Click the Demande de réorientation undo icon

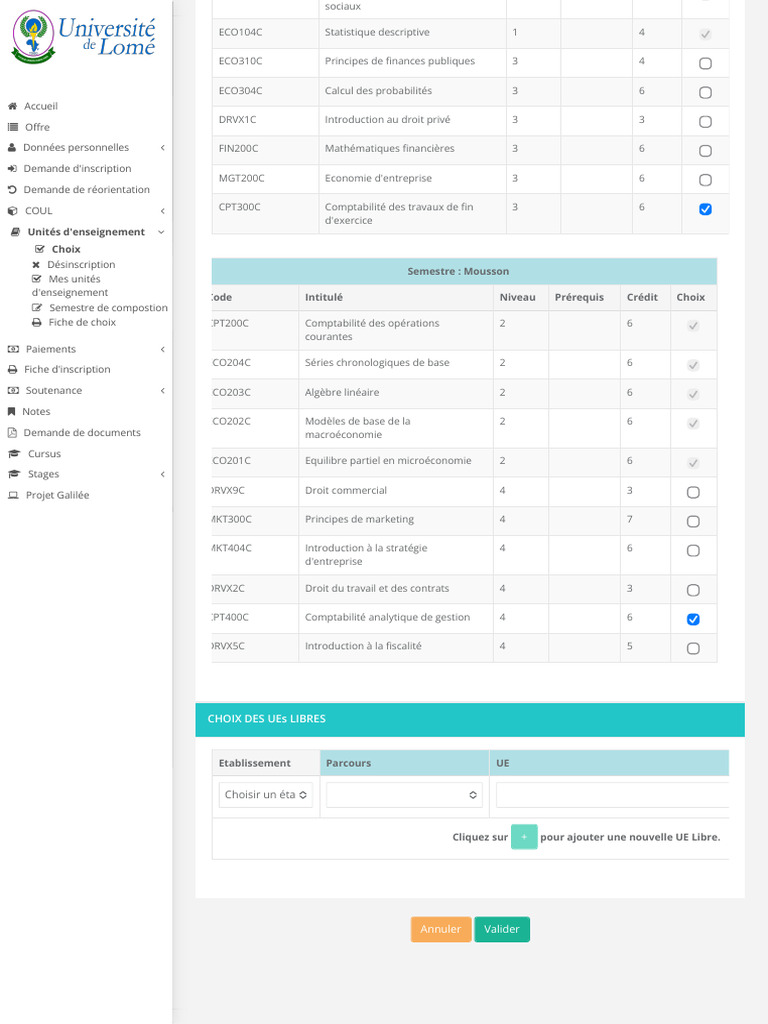pyautogui.click(x=12, y=189)
